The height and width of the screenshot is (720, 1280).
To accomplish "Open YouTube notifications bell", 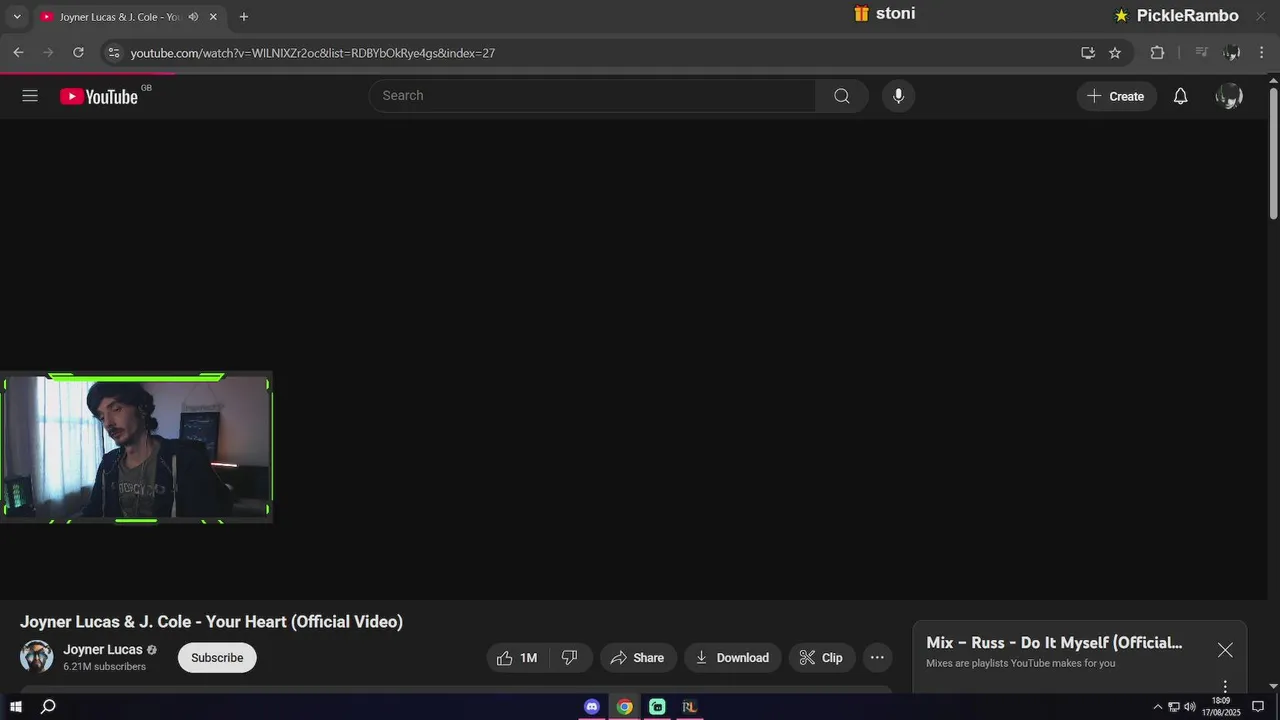I will tap(1180, 96).
